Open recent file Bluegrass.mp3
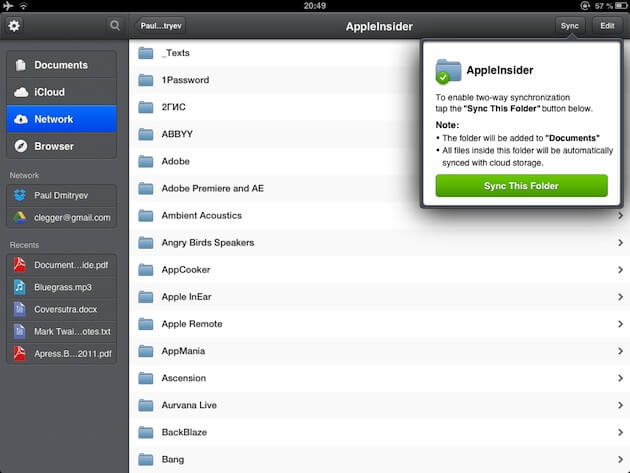 point(61,287)
